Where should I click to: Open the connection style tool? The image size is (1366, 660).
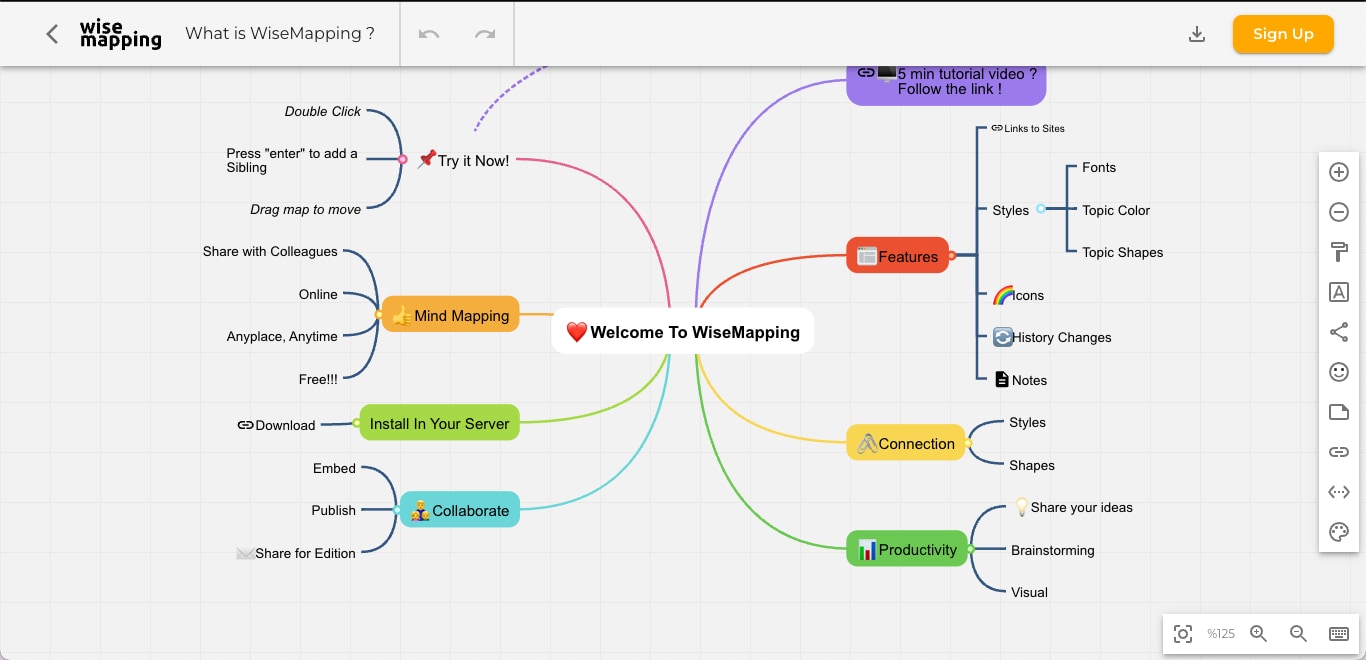pyautogui.click(x=1339, y=332)
